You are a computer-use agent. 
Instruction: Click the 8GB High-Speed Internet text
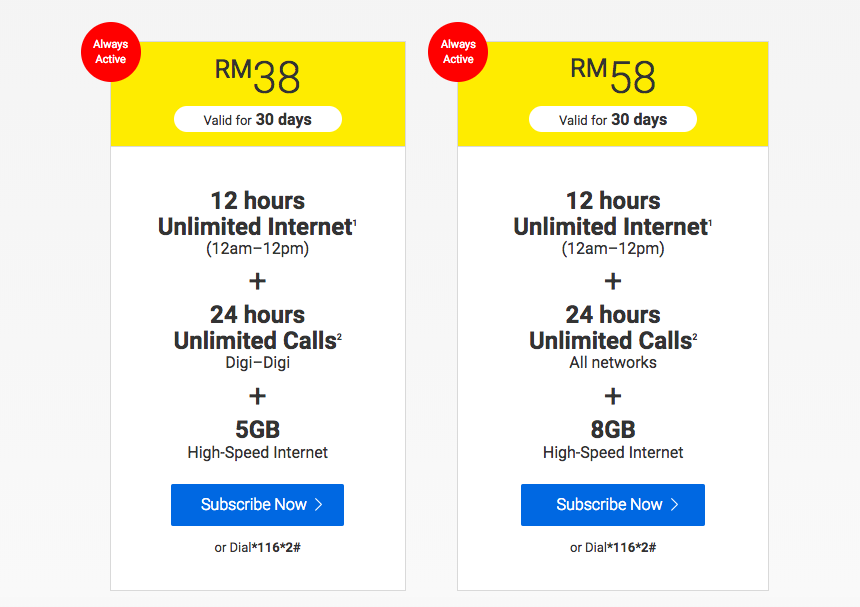click(613, 440)
